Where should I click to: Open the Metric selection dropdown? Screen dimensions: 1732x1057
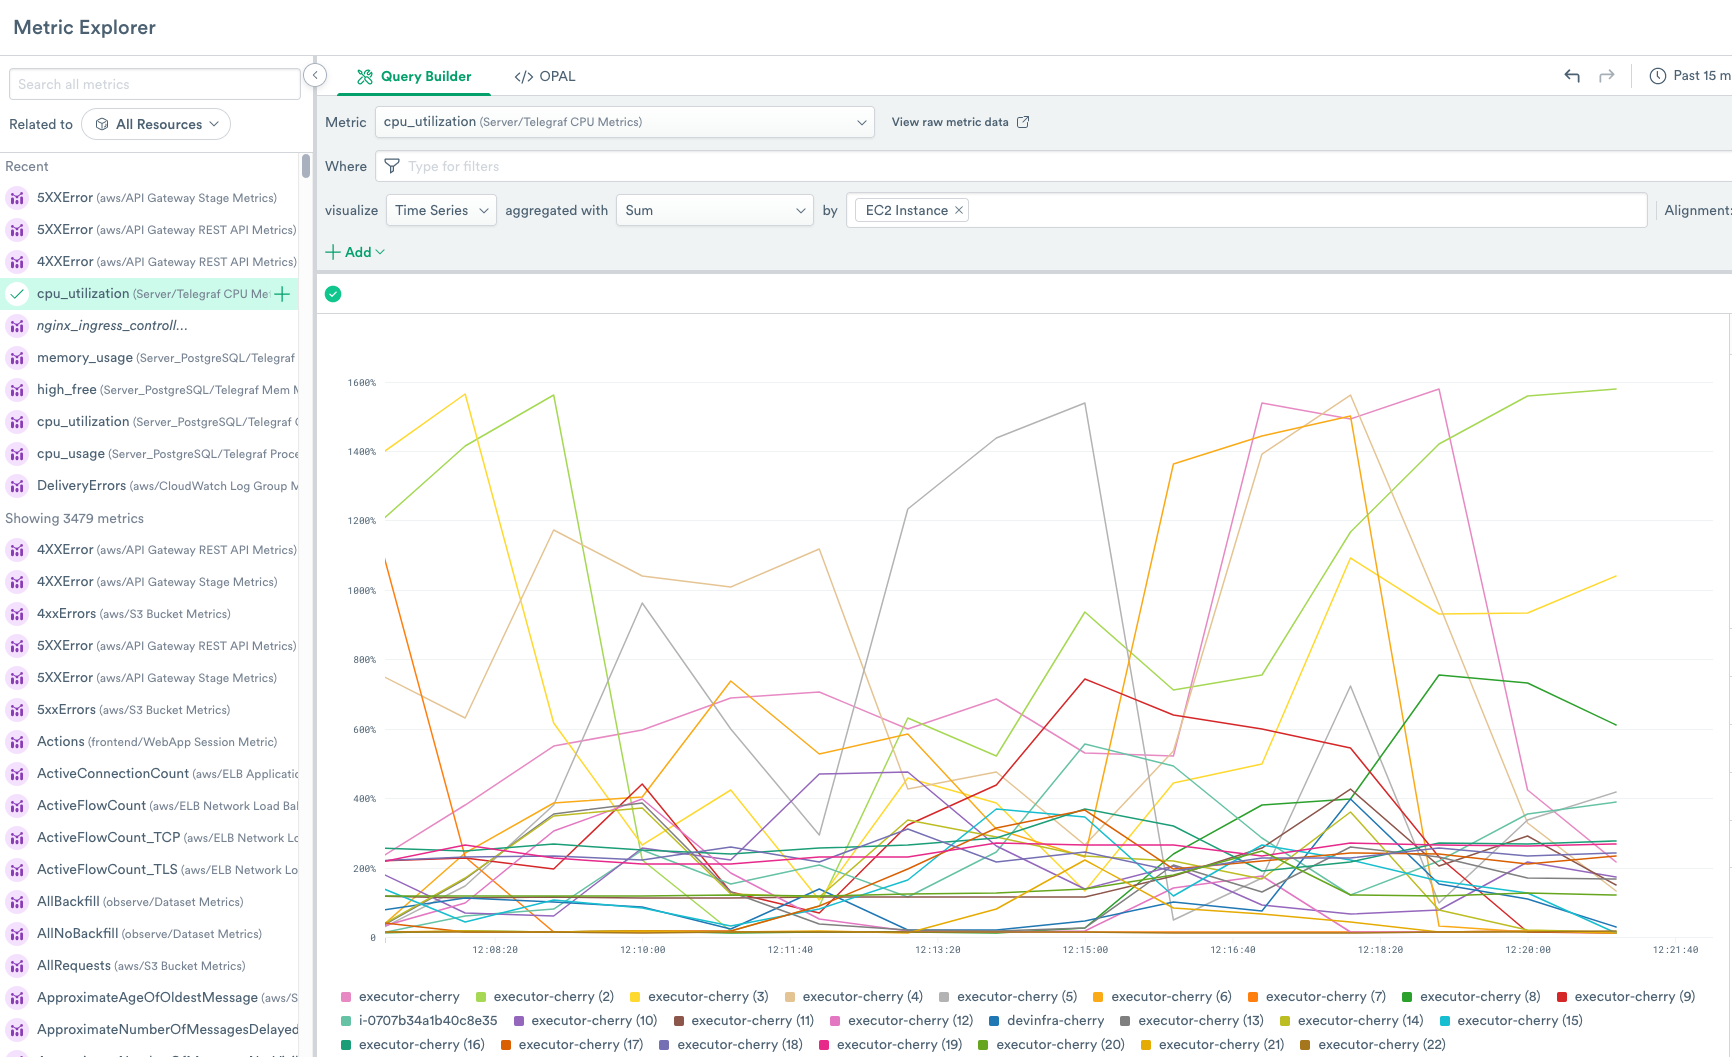[x=624, y=122]
